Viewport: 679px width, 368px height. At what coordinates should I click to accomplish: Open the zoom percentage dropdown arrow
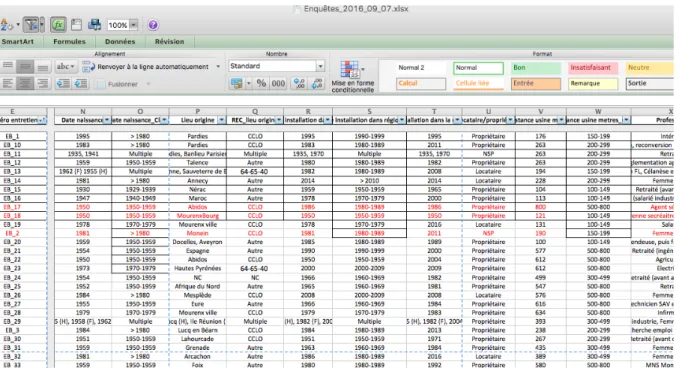click(134, 25)
